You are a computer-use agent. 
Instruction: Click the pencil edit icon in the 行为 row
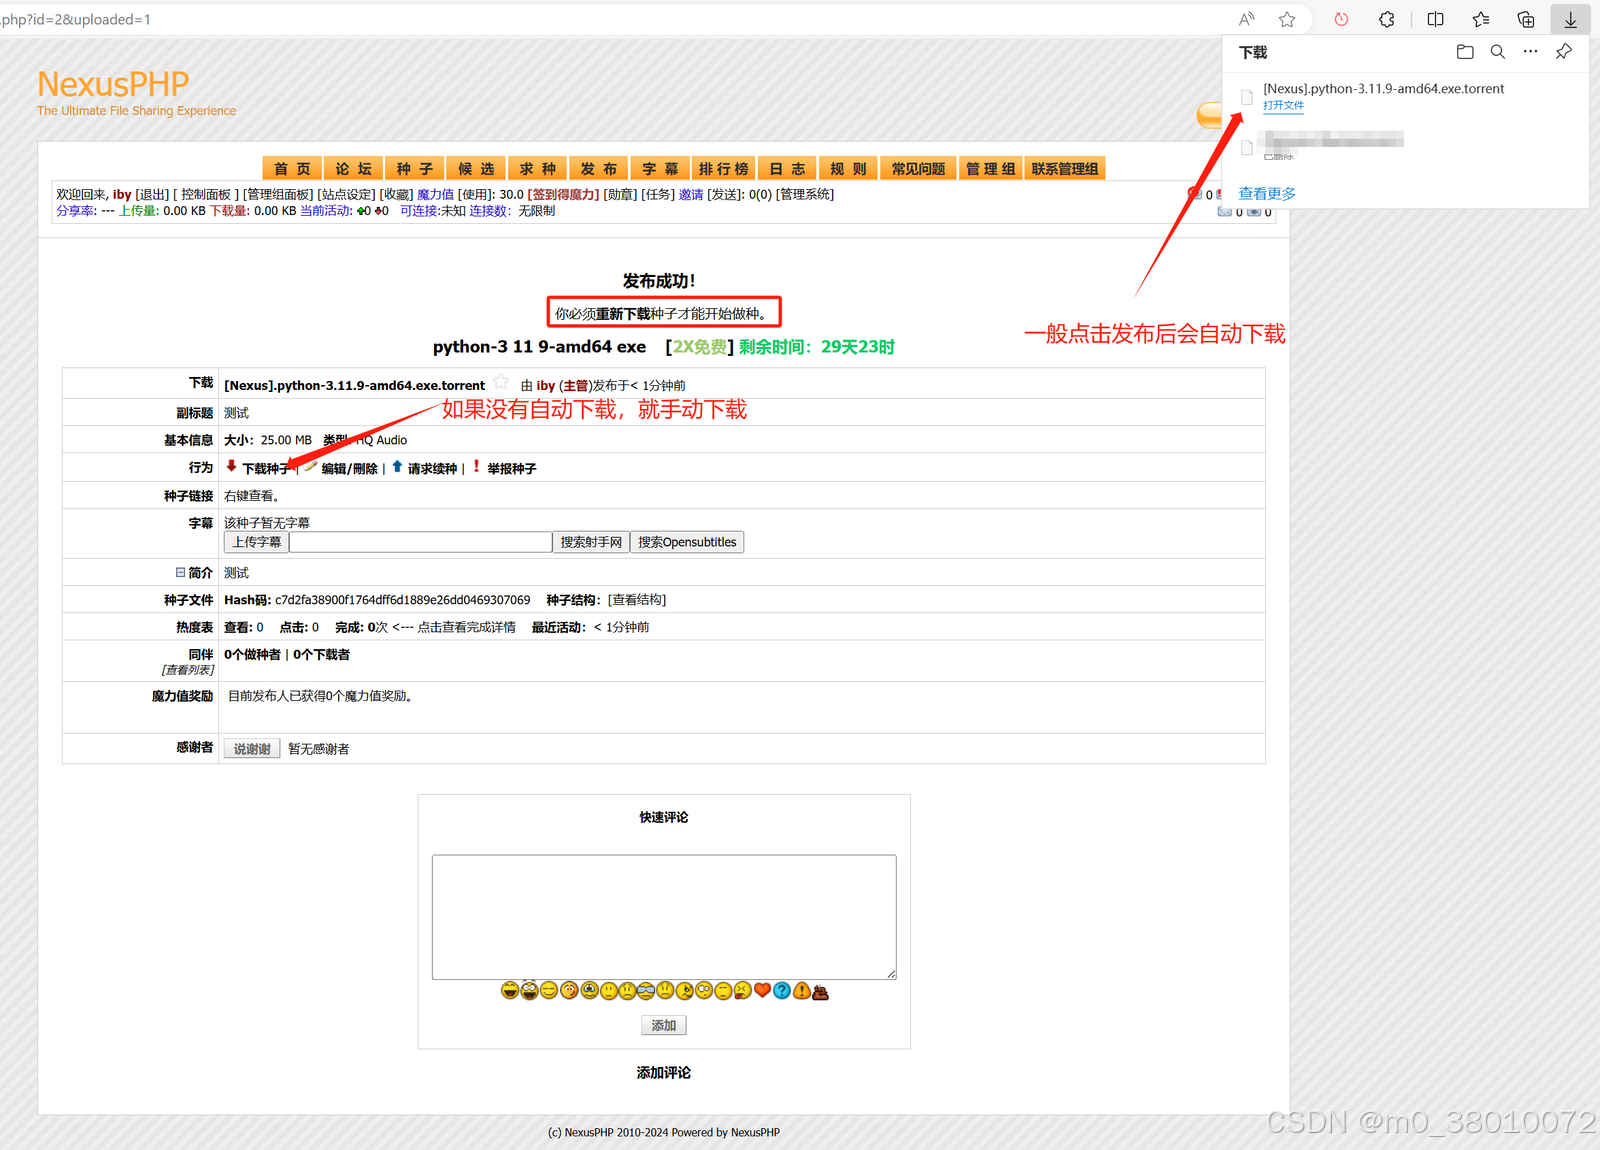coord(311,466)
